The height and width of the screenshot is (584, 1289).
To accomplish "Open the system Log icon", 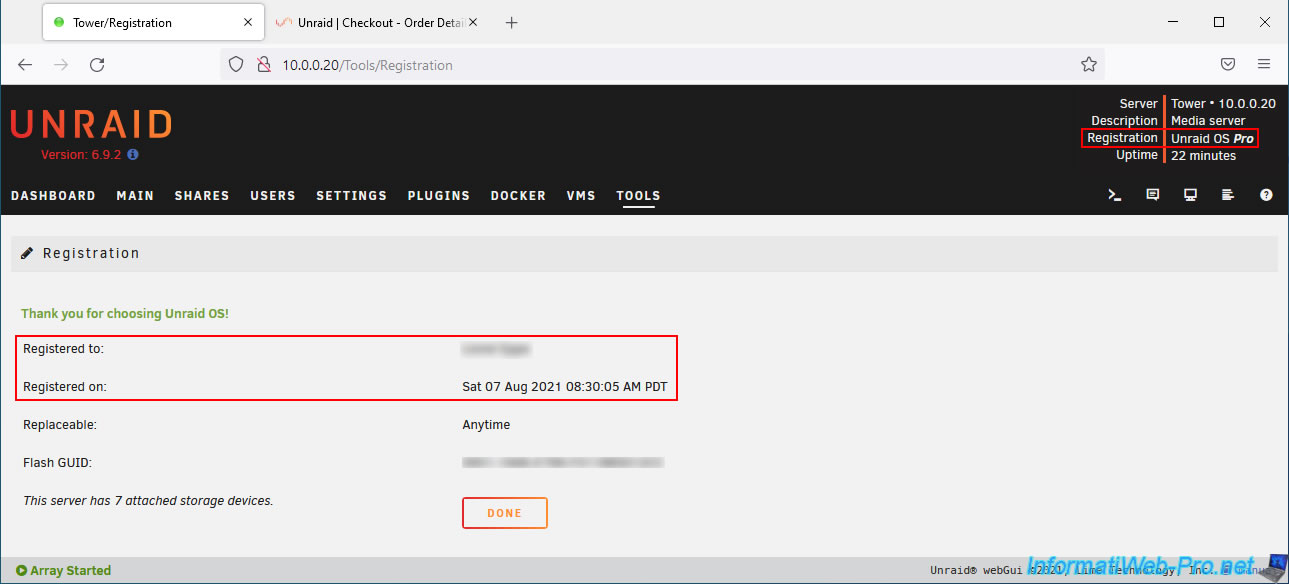I will pos(1228,195).
